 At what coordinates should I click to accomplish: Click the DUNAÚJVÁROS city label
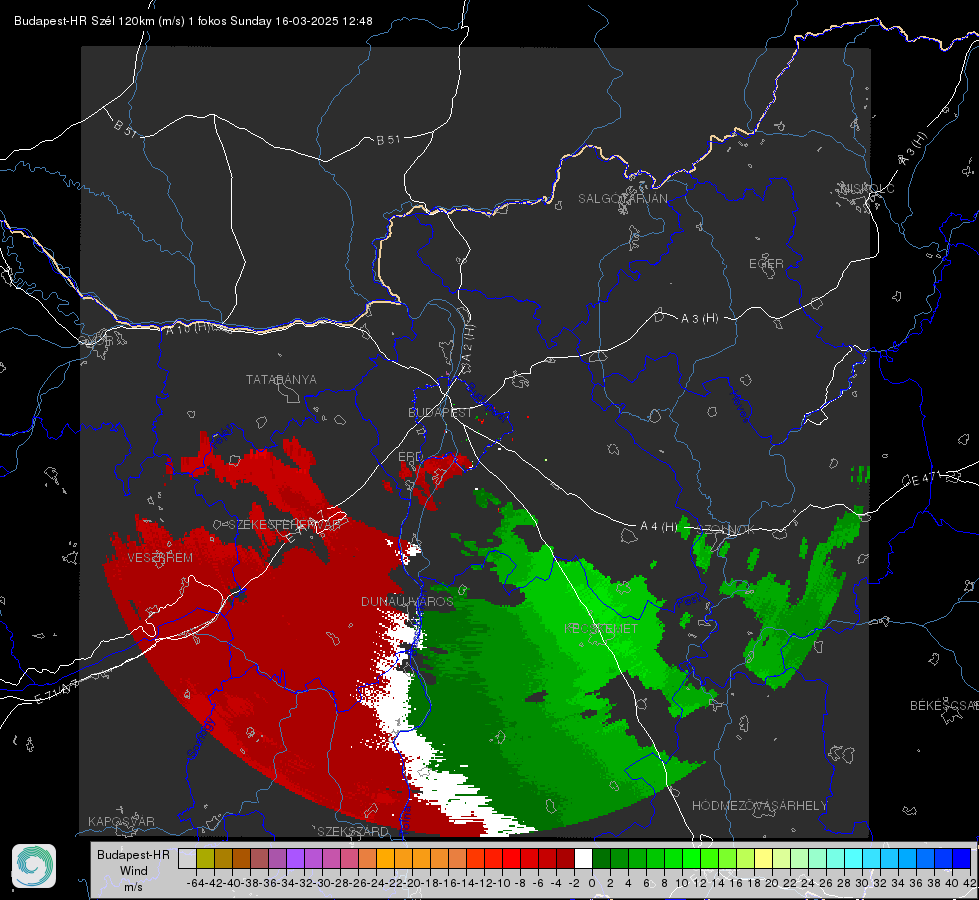407,601
